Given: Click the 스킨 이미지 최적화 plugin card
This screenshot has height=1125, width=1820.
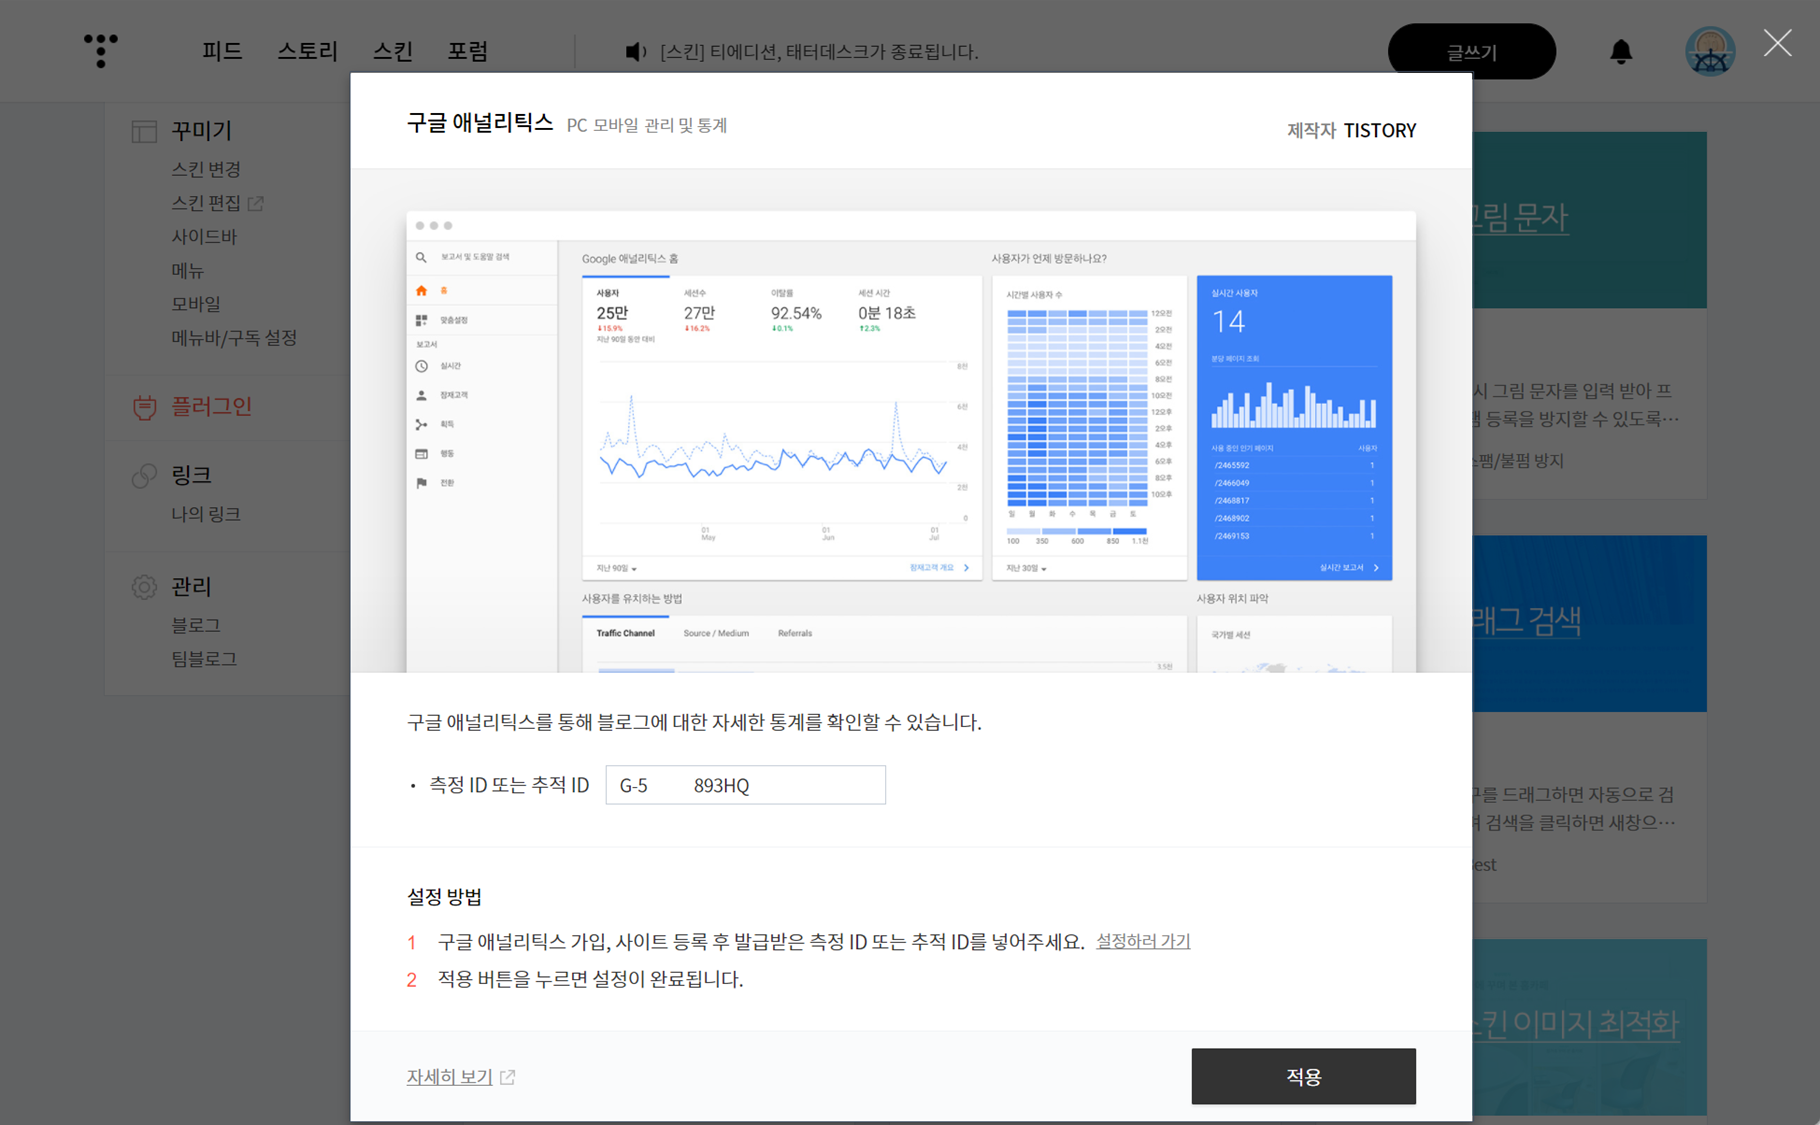Looking at the screenshot, I should click(1589, 1027).
